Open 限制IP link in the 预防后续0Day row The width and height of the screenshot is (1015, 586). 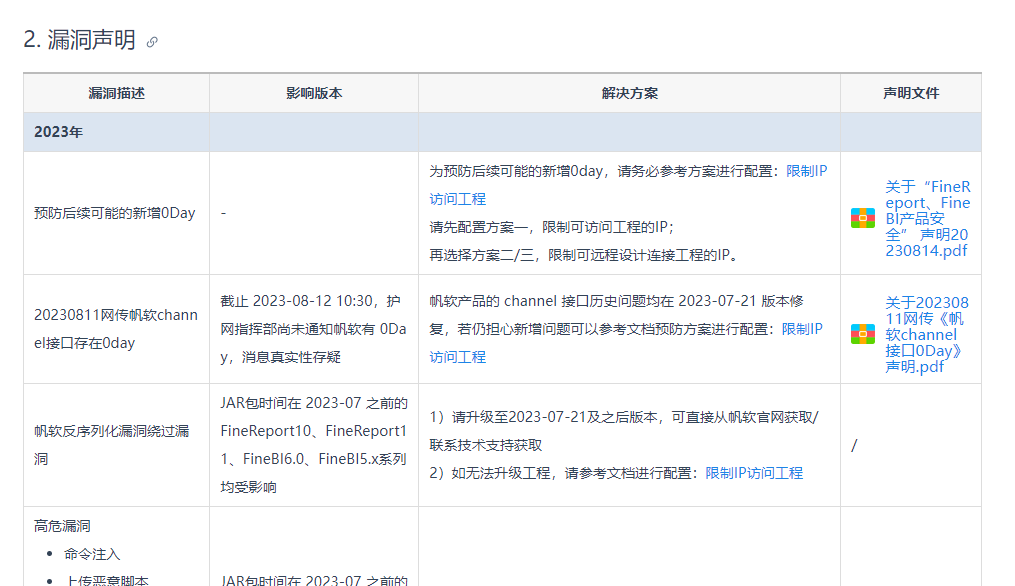point(807,171)
